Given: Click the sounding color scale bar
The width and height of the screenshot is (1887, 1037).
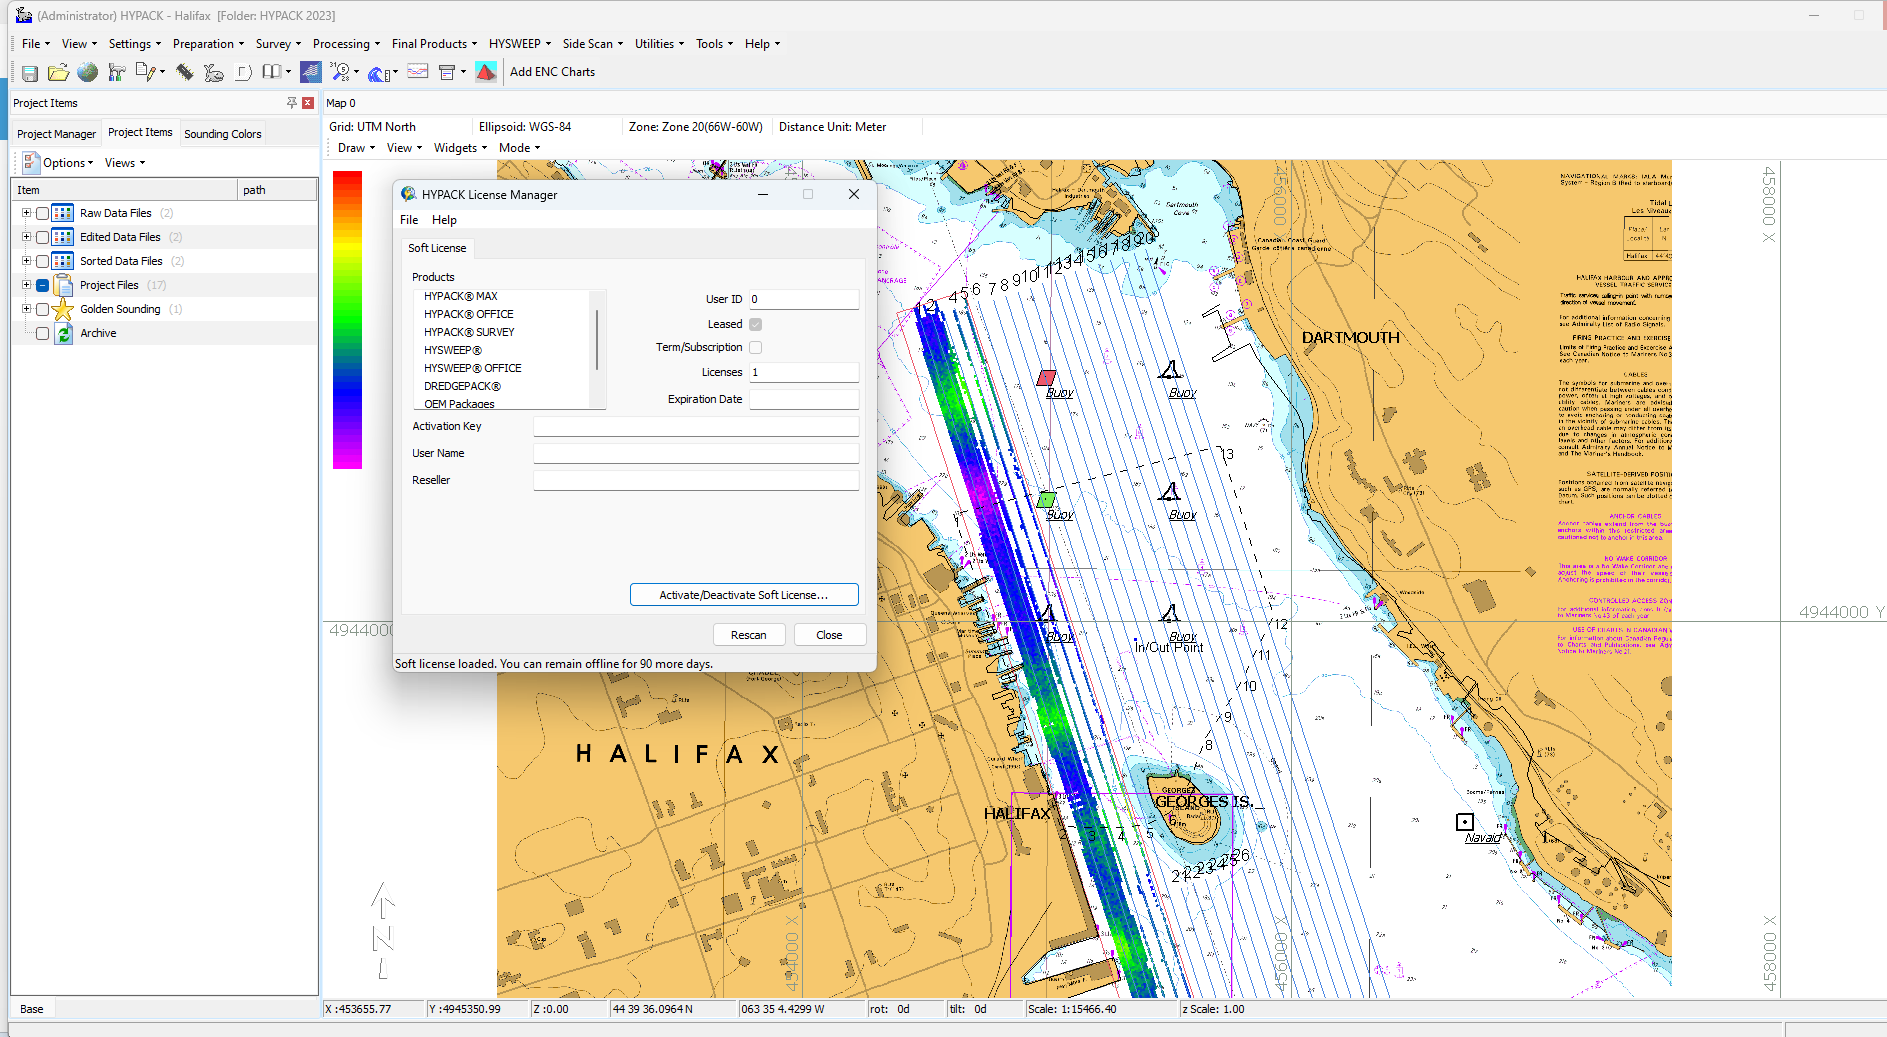Looking at the screenshot, I should tap(347, 320).
